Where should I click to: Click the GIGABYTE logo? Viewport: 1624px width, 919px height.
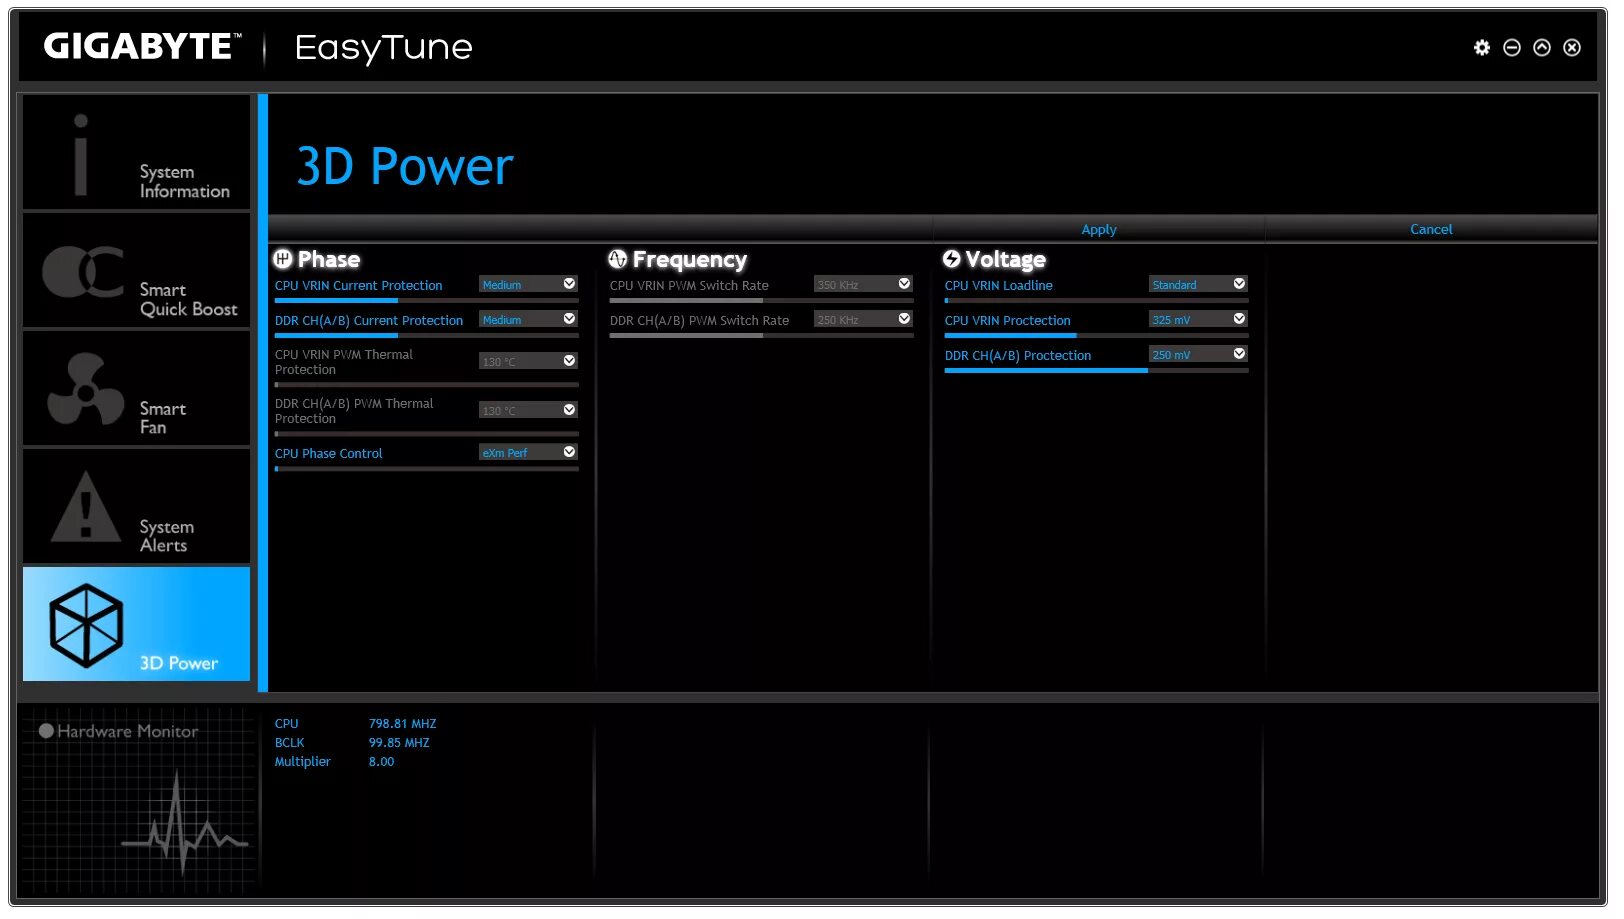pos(142,46)
